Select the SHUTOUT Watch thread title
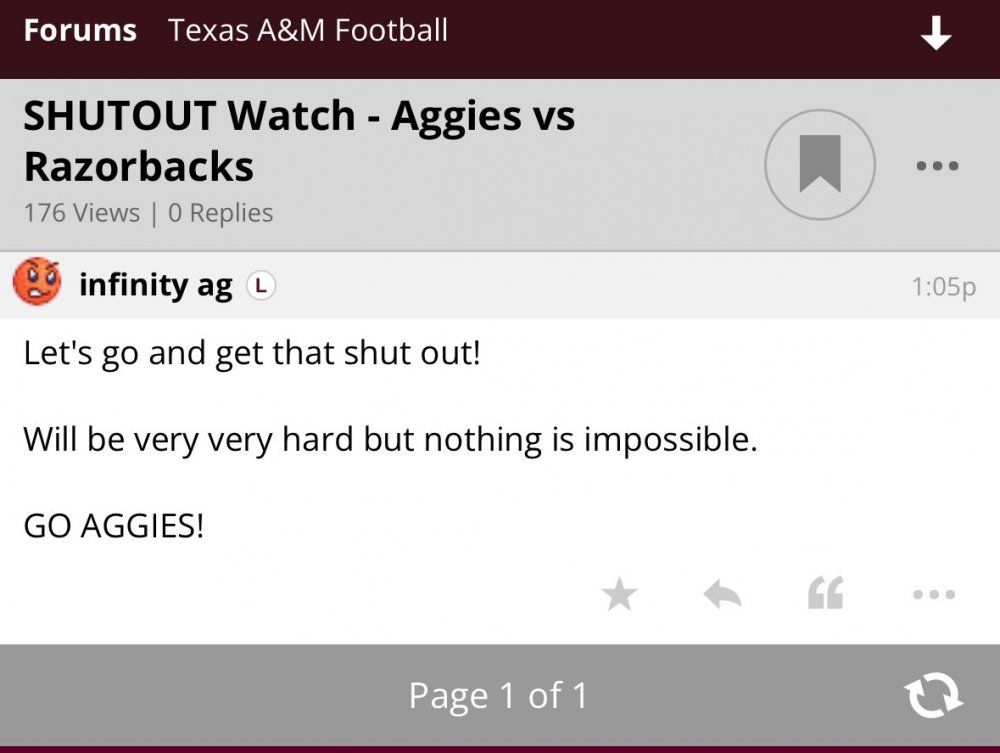Screen dimensions: 1000x753 298,141
